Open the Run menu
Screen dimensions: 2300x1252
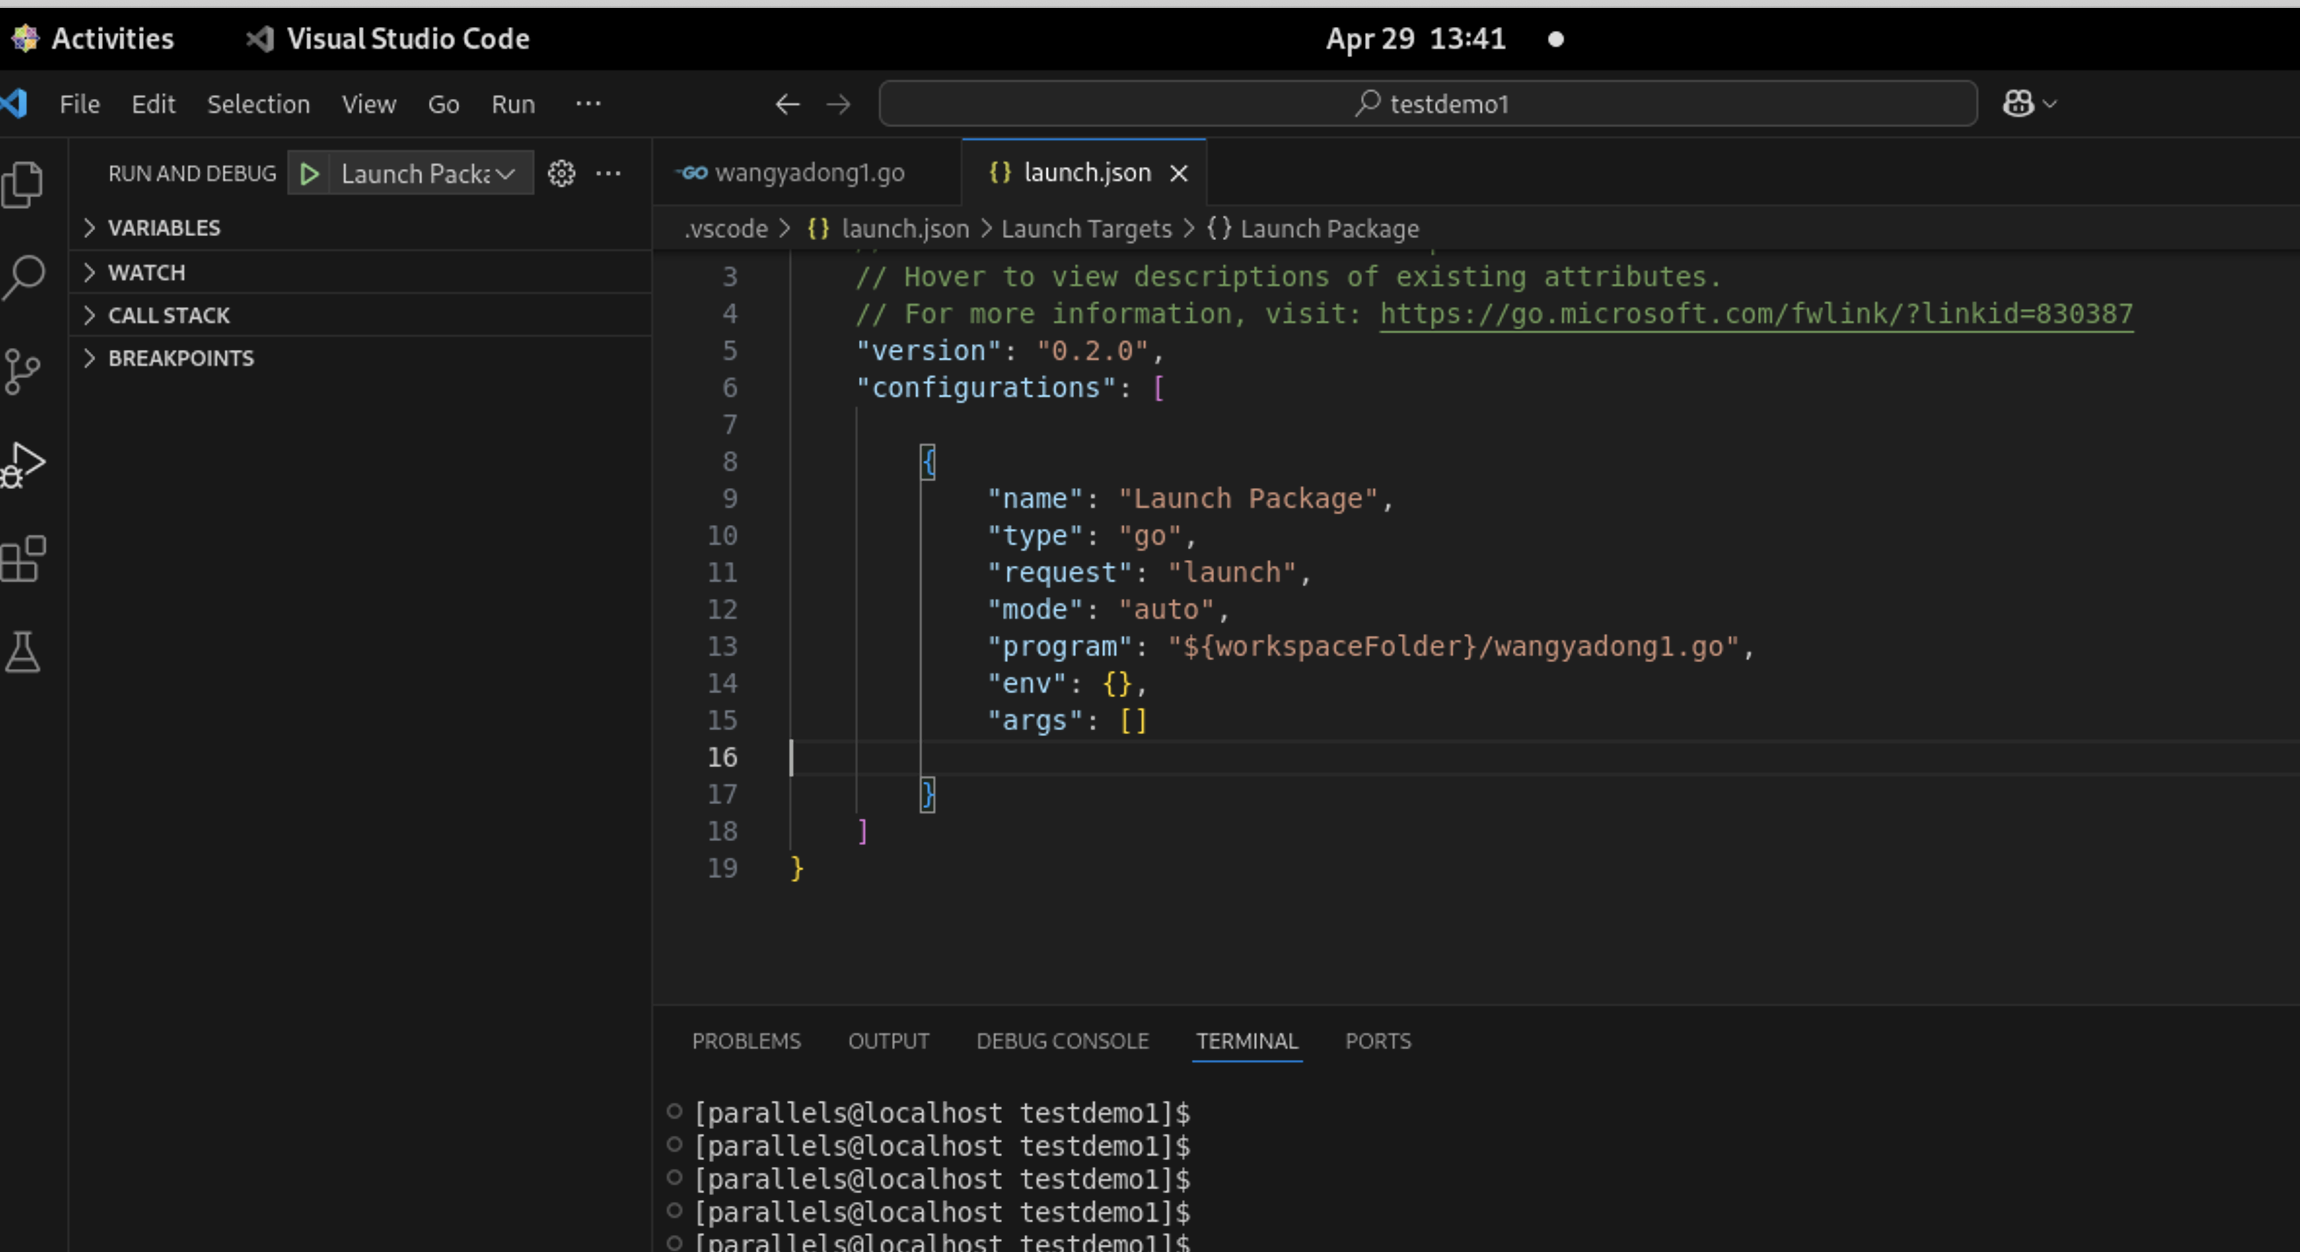512,103
